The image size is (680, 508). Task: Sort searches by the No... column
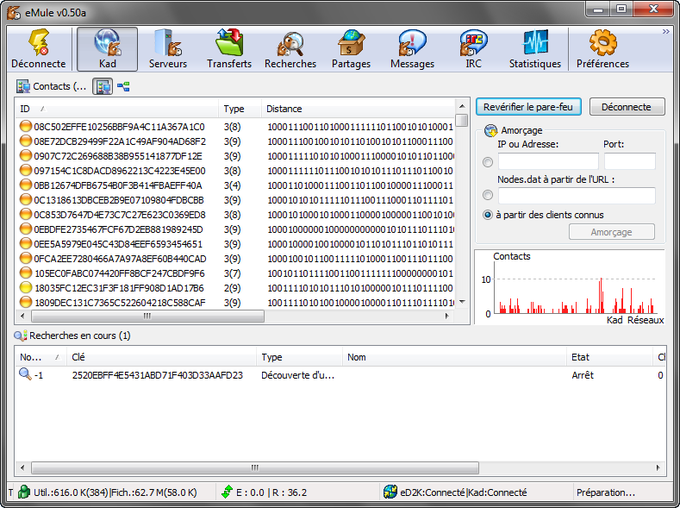[x=40, y=357]
